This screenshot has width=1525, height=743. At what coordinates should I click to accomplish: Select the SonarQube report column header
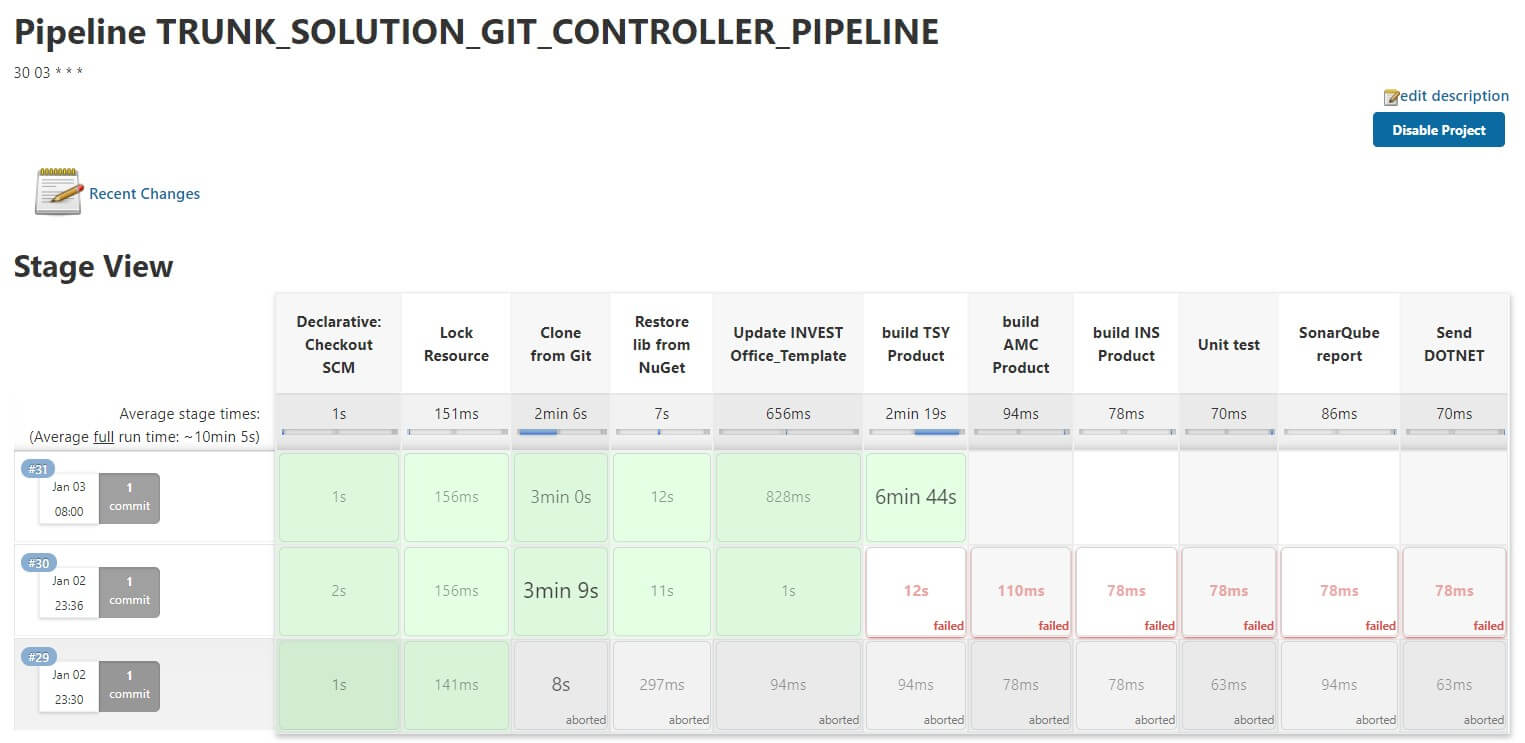1339,344
